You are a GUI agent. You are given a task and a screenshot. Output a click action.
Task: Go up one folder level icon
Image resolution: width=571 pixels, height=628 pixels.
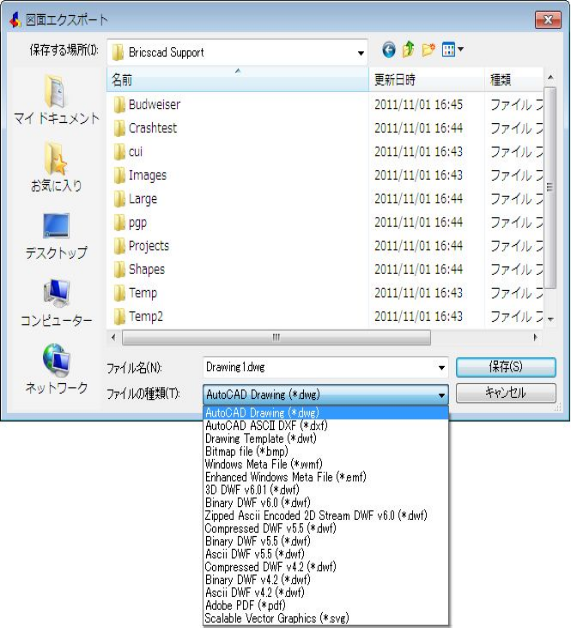point(408,50)
